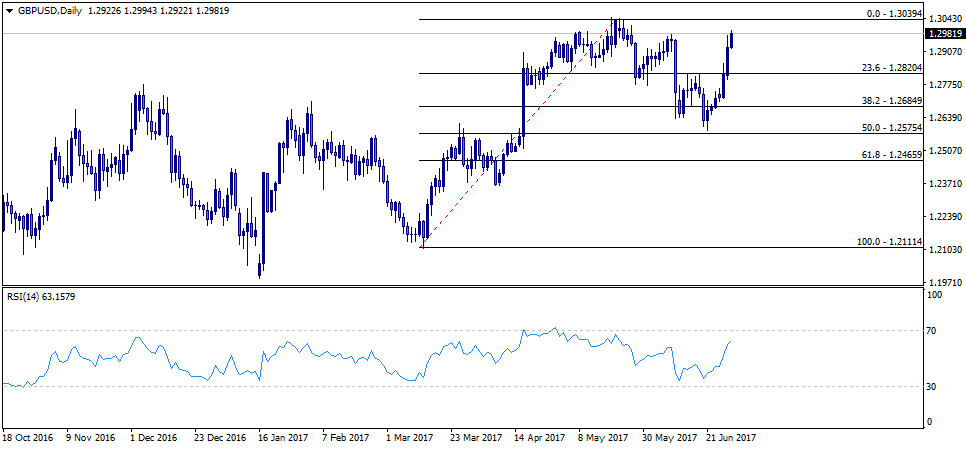Select the latest candlestick on the chart

click(x=732, y=40)
